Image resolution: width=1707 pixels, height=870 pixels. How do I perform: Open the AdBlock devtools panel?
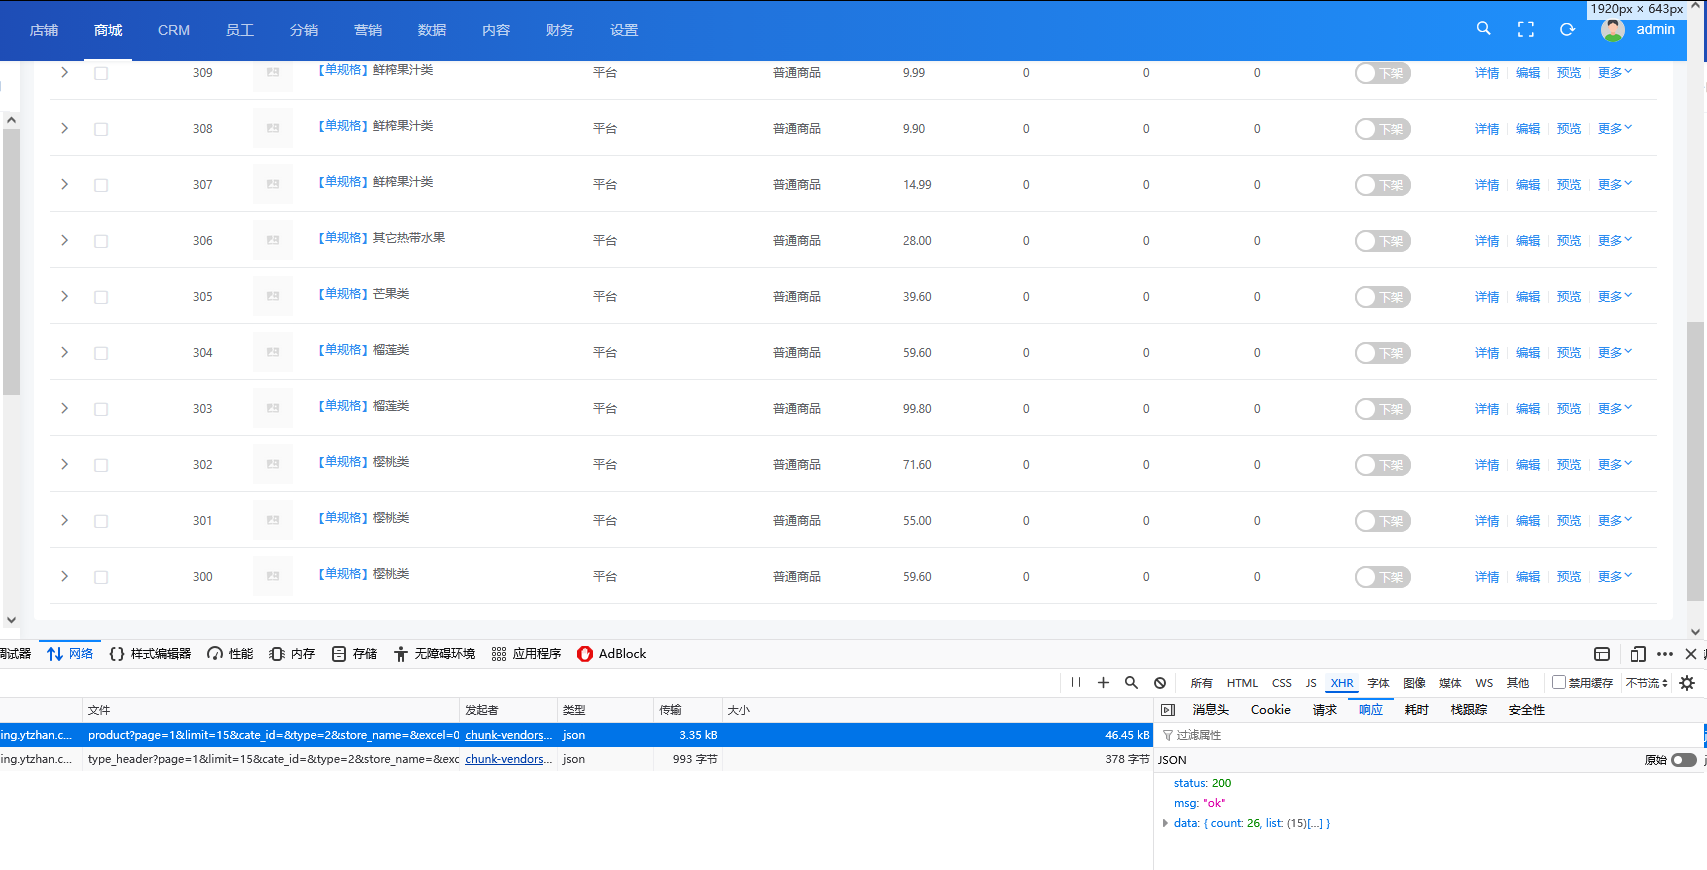(611, 654)
